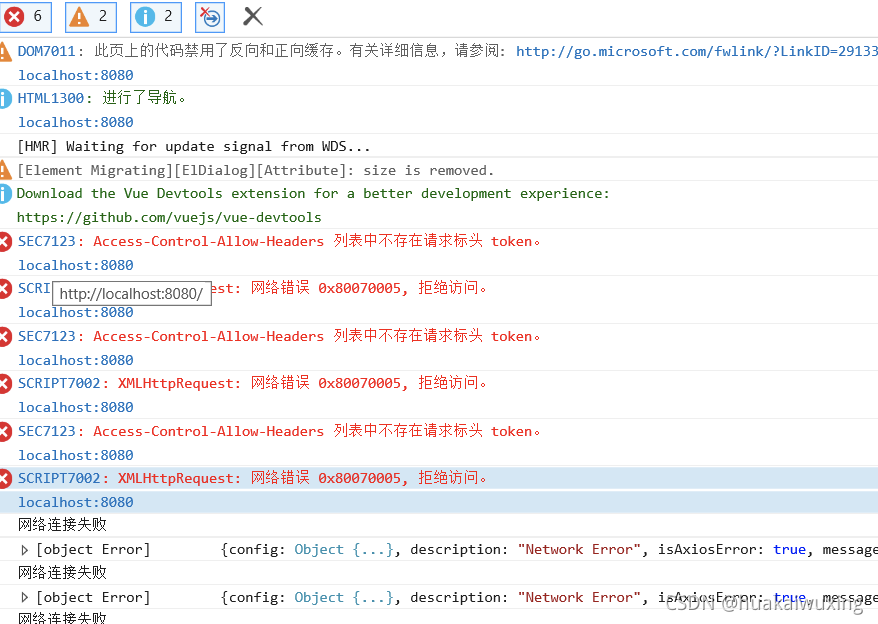This screenshot has width=878, height=624.
Task: Toggle the info filter showing count 2
Action: [152, 16]
